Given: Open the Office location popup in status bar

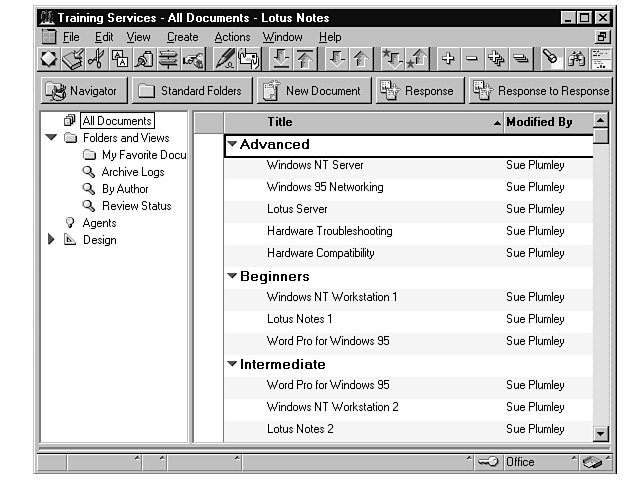Looking at the screenshot, I should tap(540, 462).
